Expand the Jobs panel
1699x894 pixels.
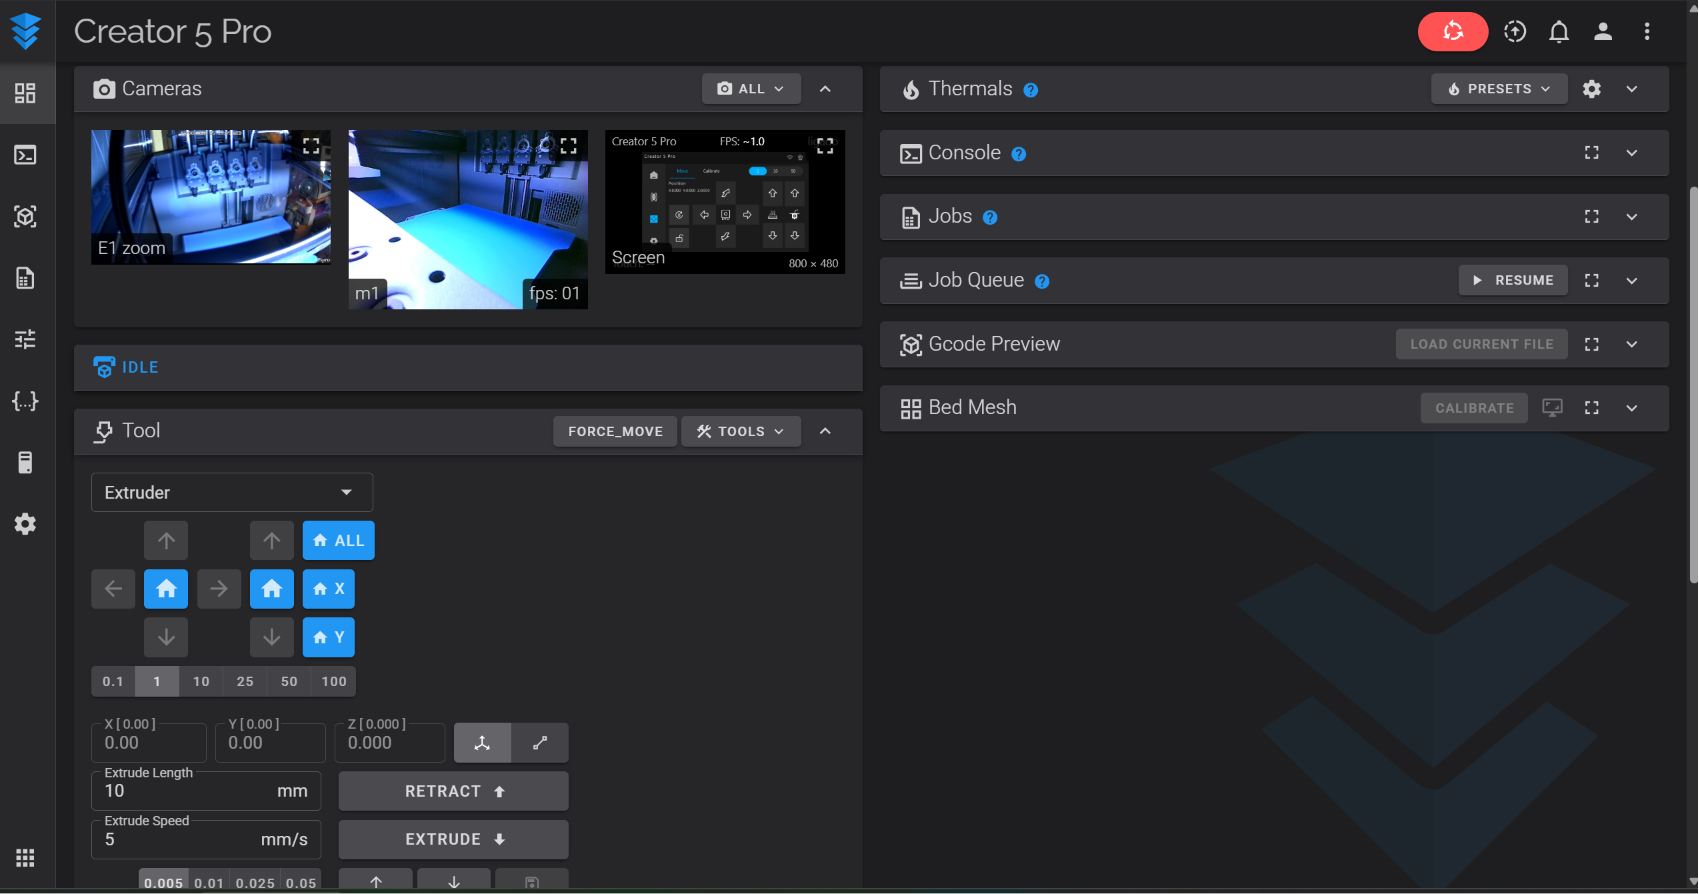click(1632, 217)
